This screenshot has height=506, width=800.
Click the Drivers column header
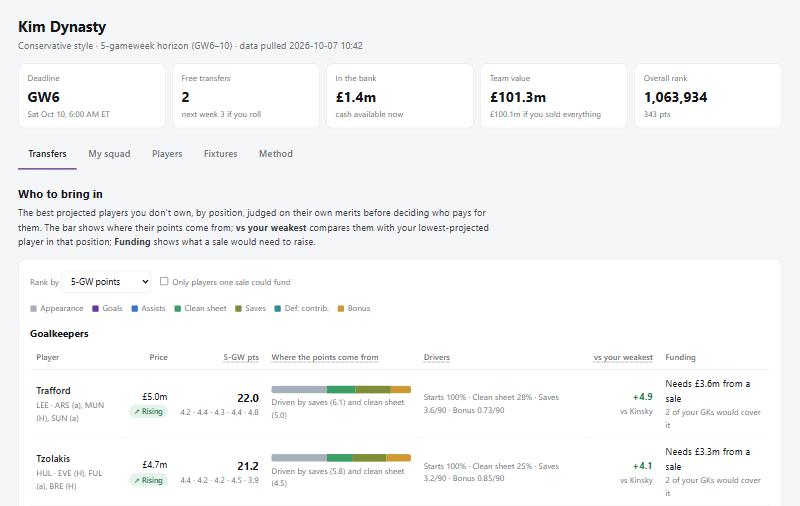(x=437, y=357)
